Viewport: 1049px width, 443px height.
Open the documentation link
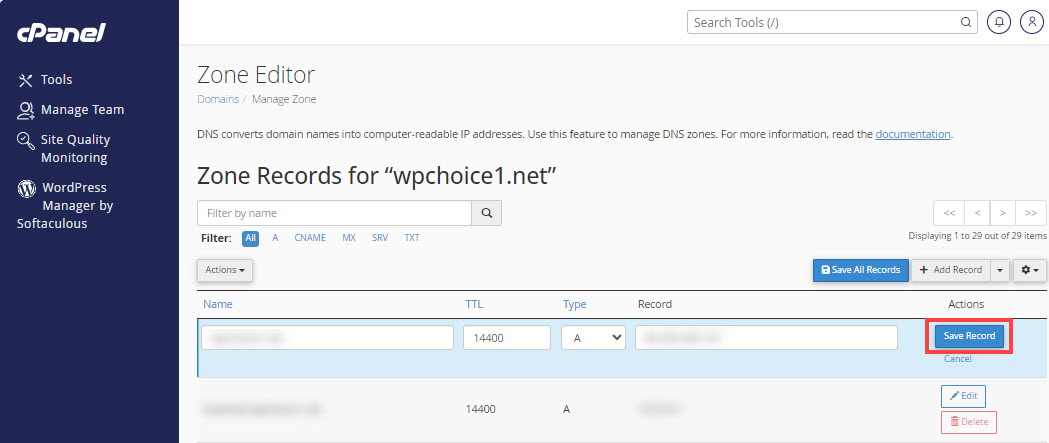(x=912, y=134)
